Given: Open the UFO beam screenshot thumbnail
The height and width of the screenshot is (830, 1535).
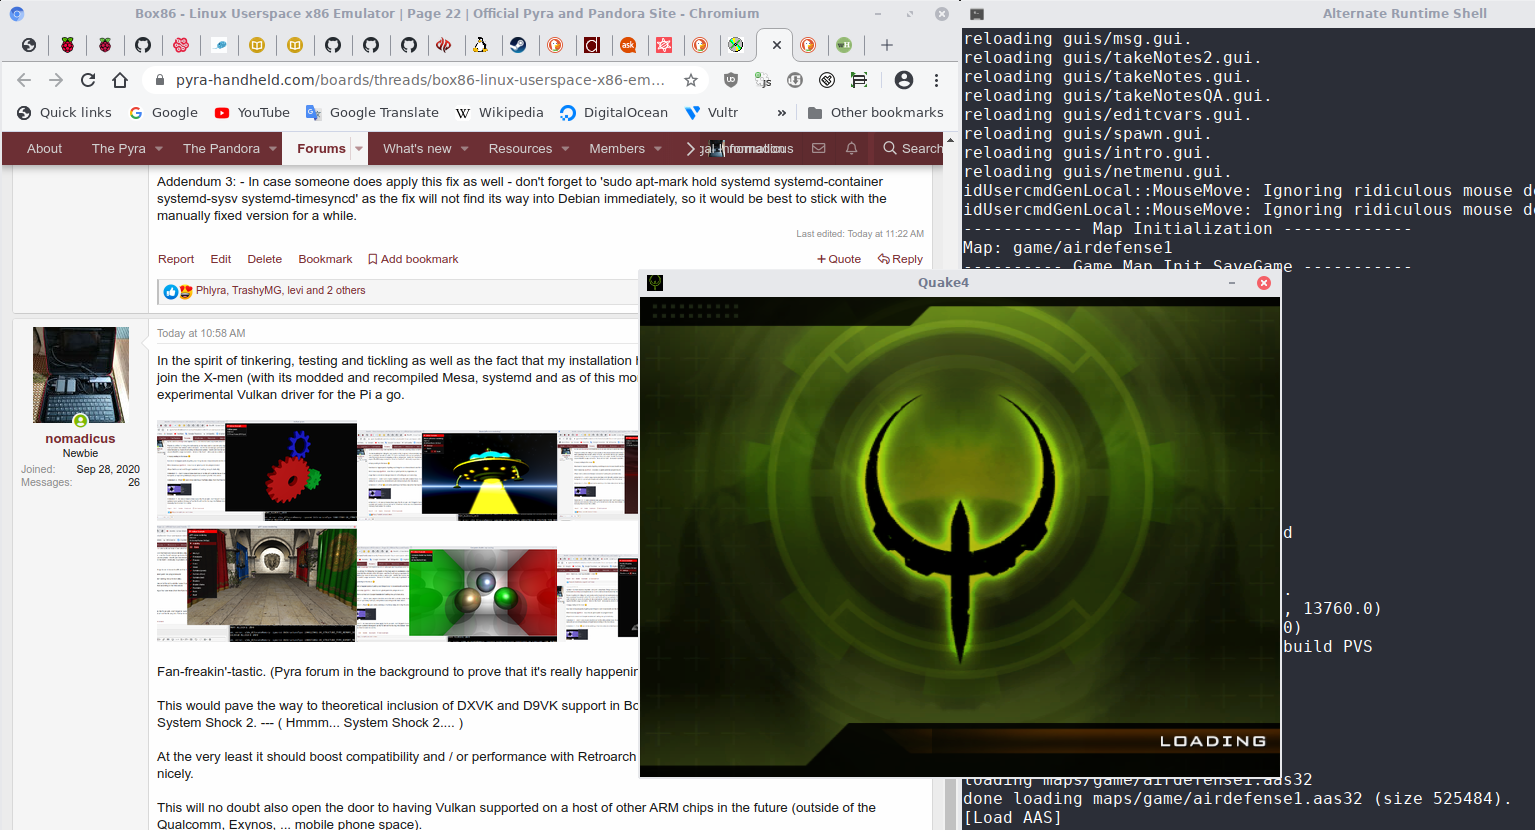Looking at the screenshot, I should [x=489, y=476].
